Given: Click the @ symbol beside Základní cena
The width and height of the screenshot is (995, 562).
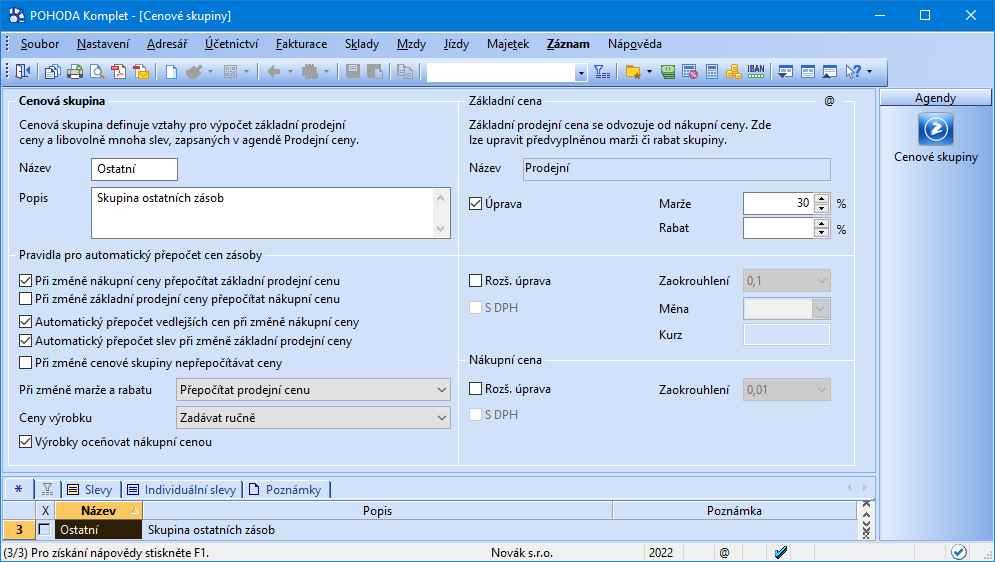Looking at the screenshot, I should tap(829, 101).
